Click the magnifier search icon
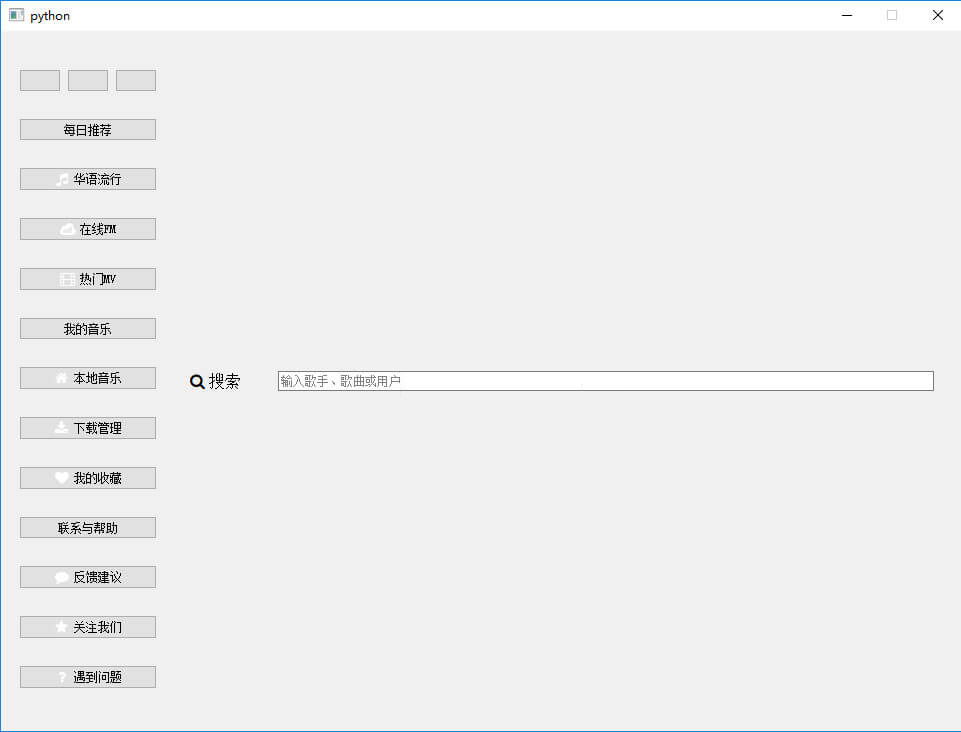Viewport: 961px width, 732px height. pos(197,382)
